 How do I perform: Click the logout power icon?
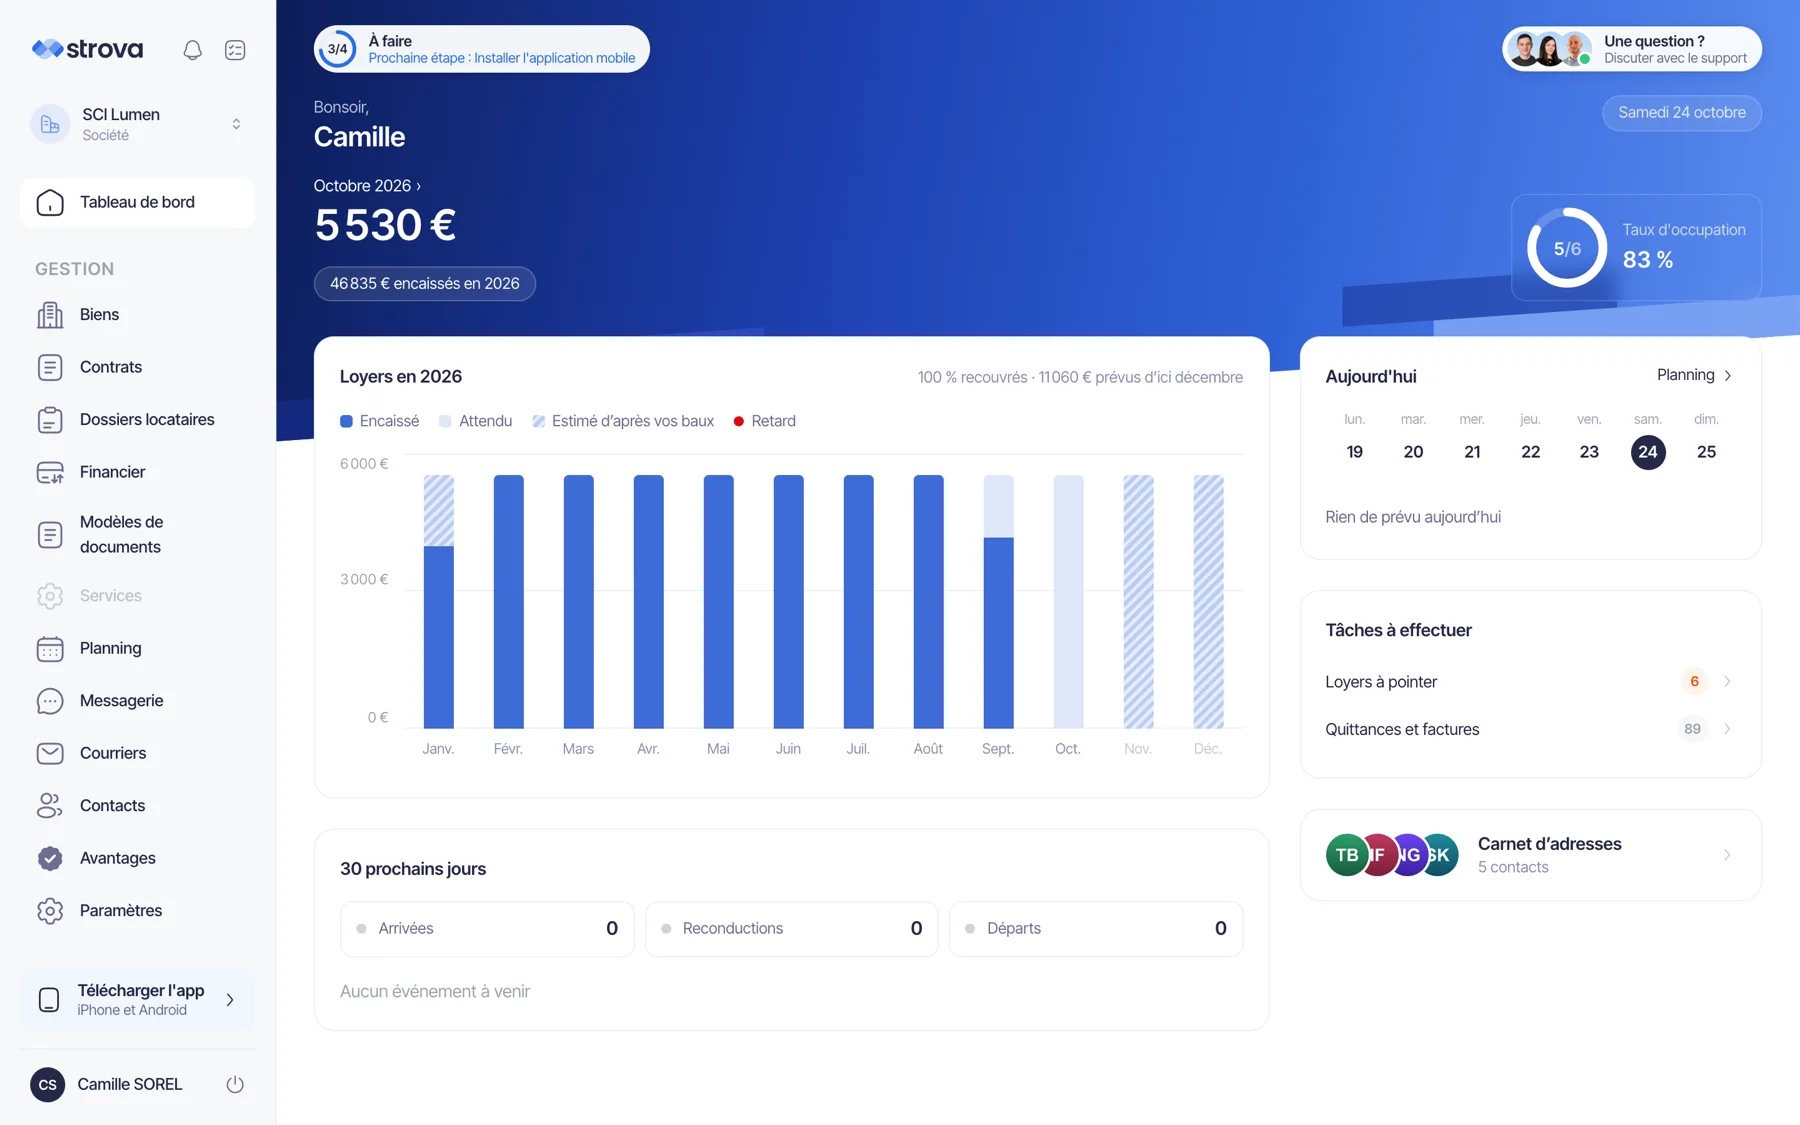235,1084
